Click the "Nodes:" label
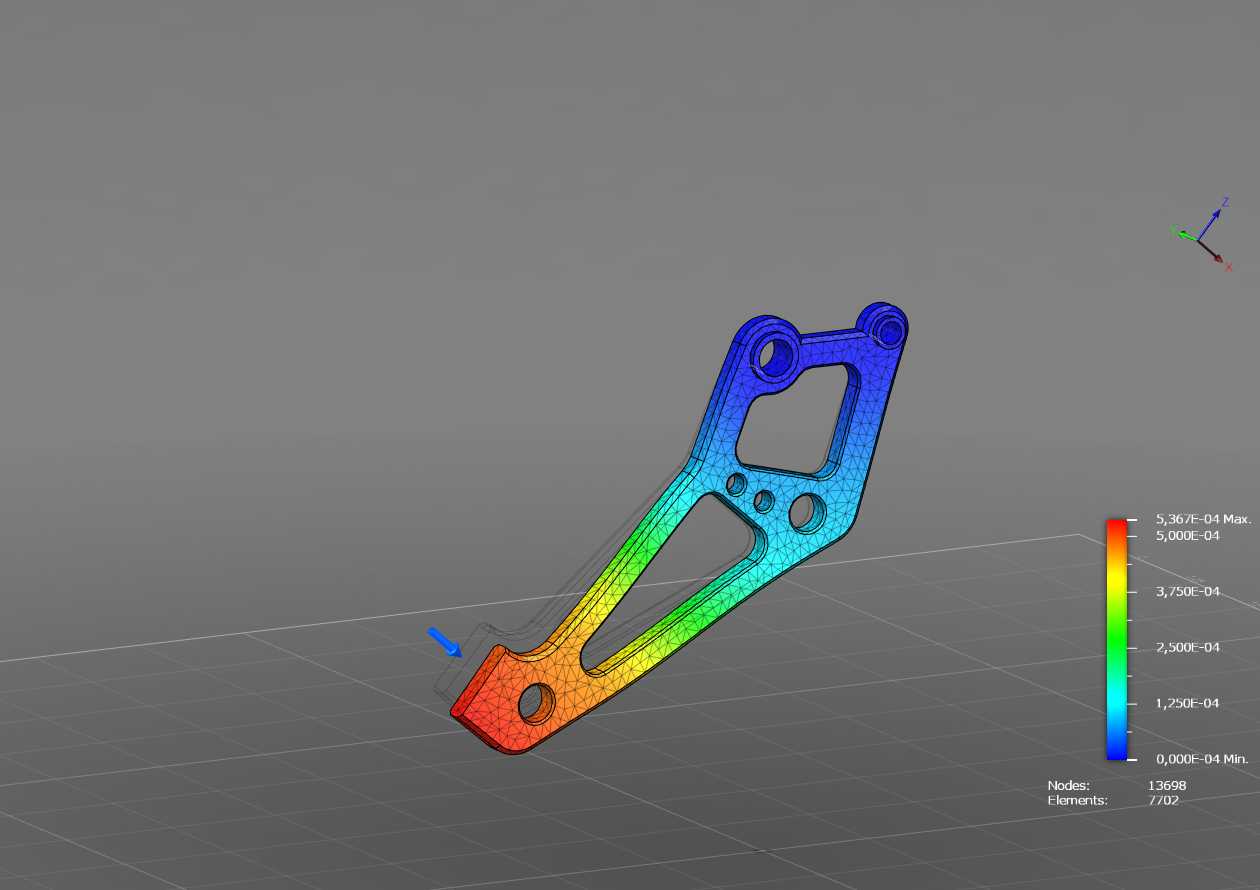 point(1068,786)
